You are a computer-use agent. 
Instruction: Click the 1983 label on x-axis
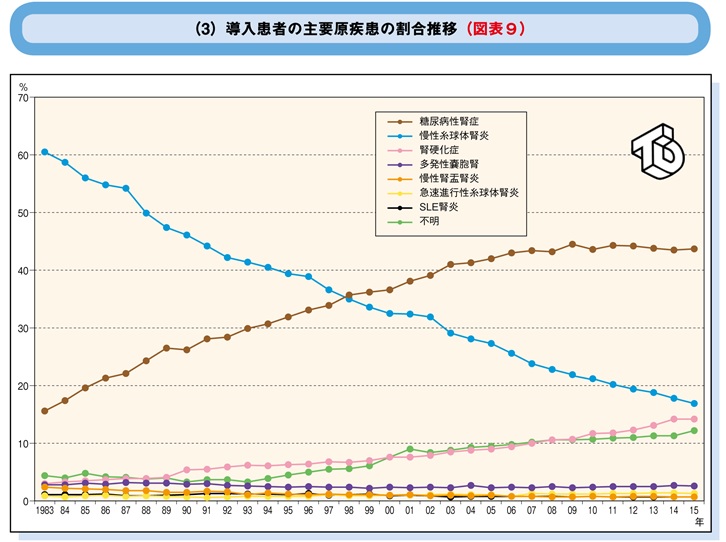pyautogui.click(x=45, y=510)
